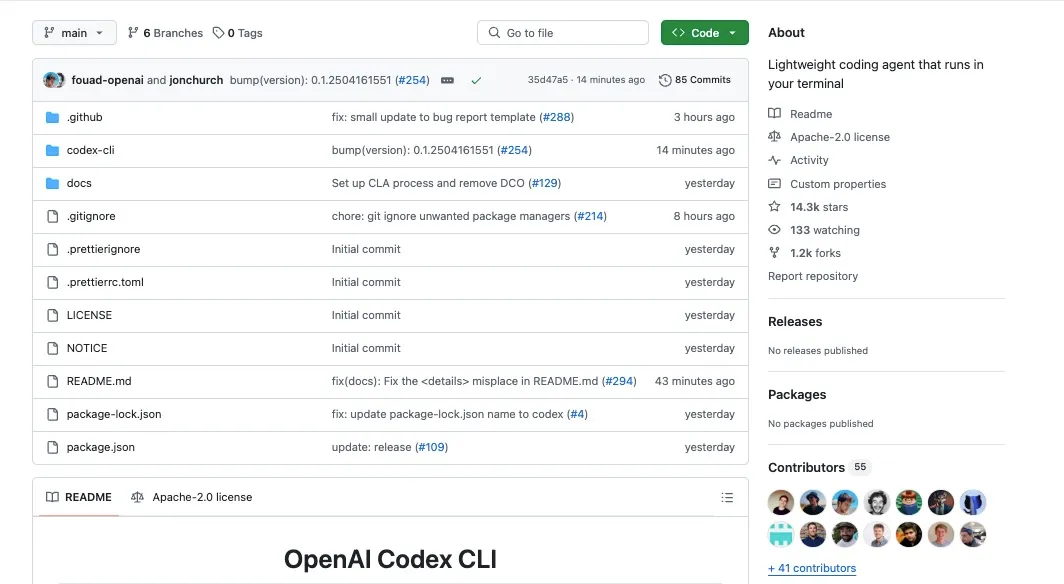Open Activity in About sidebar
Viewport: 1064px width, 584px height.
[809, 160]
